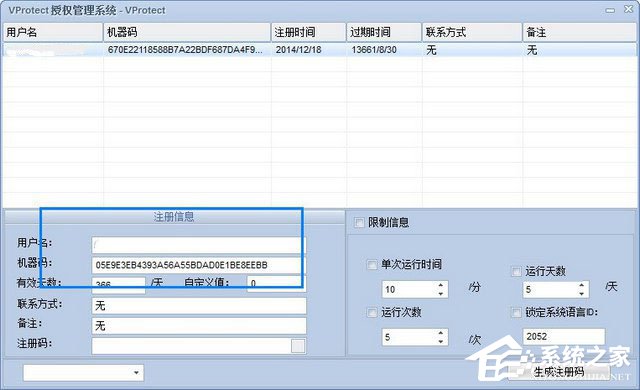This screenshot has width=640, height=390.
Task: Check the 运行天数 option
Action: [x=516, y=271]
